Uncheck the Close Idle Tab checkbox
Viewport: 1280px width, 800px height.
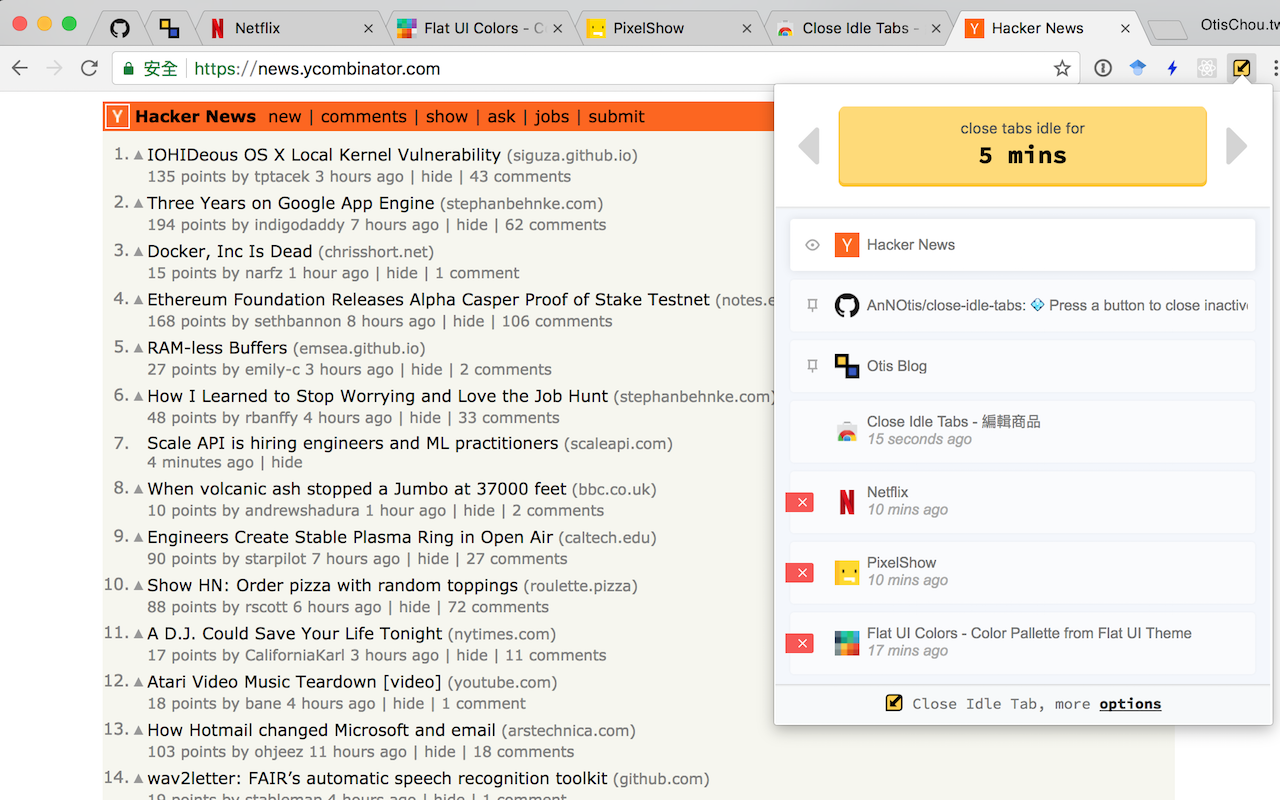(893, 703)
